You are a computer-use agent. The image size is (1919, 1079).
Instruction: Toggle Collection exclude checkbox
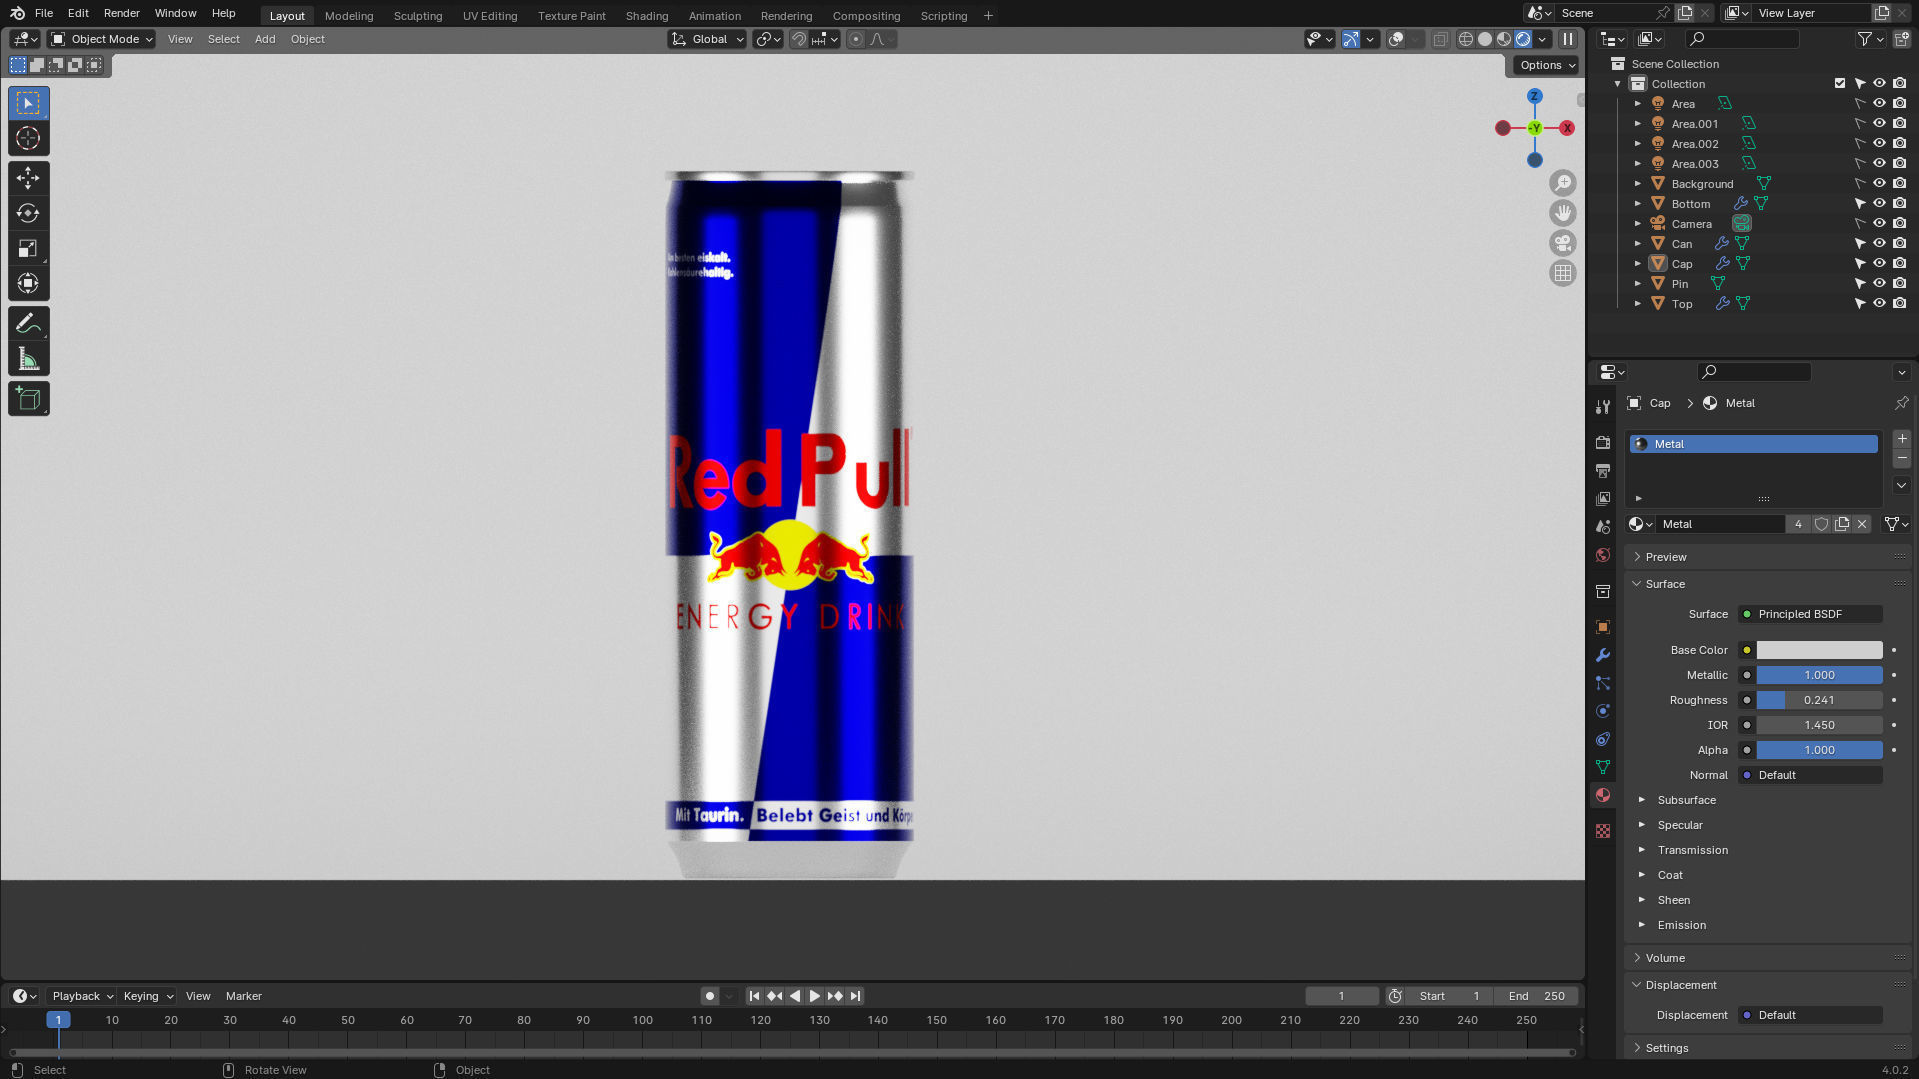point(1840,83)
